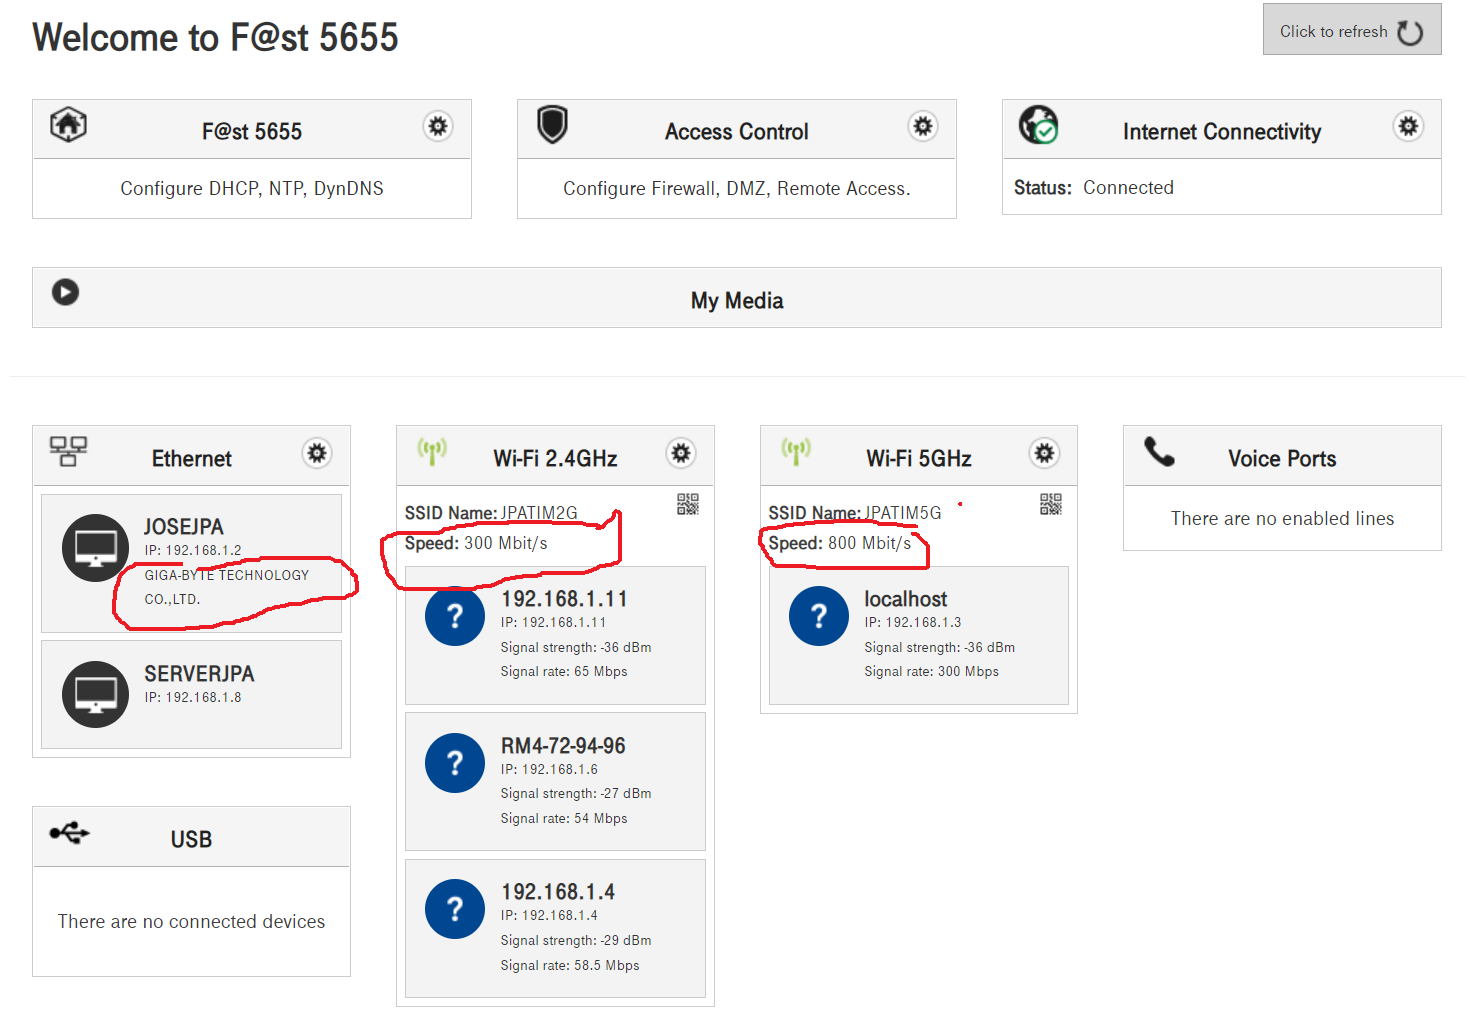
Task: Click 'Signal rate: 65 Mbps' text
Action: tap(564, 672)
